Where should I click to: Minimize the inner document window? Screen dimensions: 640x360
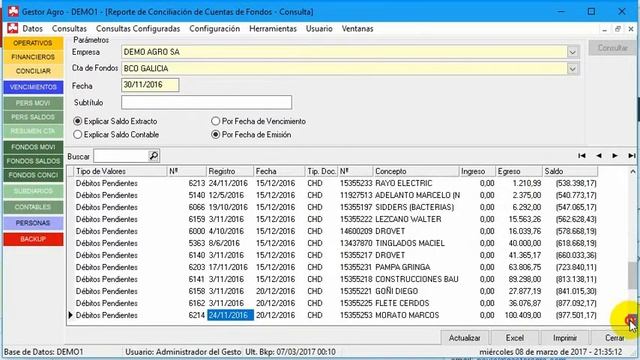pyautogui.click(x=604, y=29)
